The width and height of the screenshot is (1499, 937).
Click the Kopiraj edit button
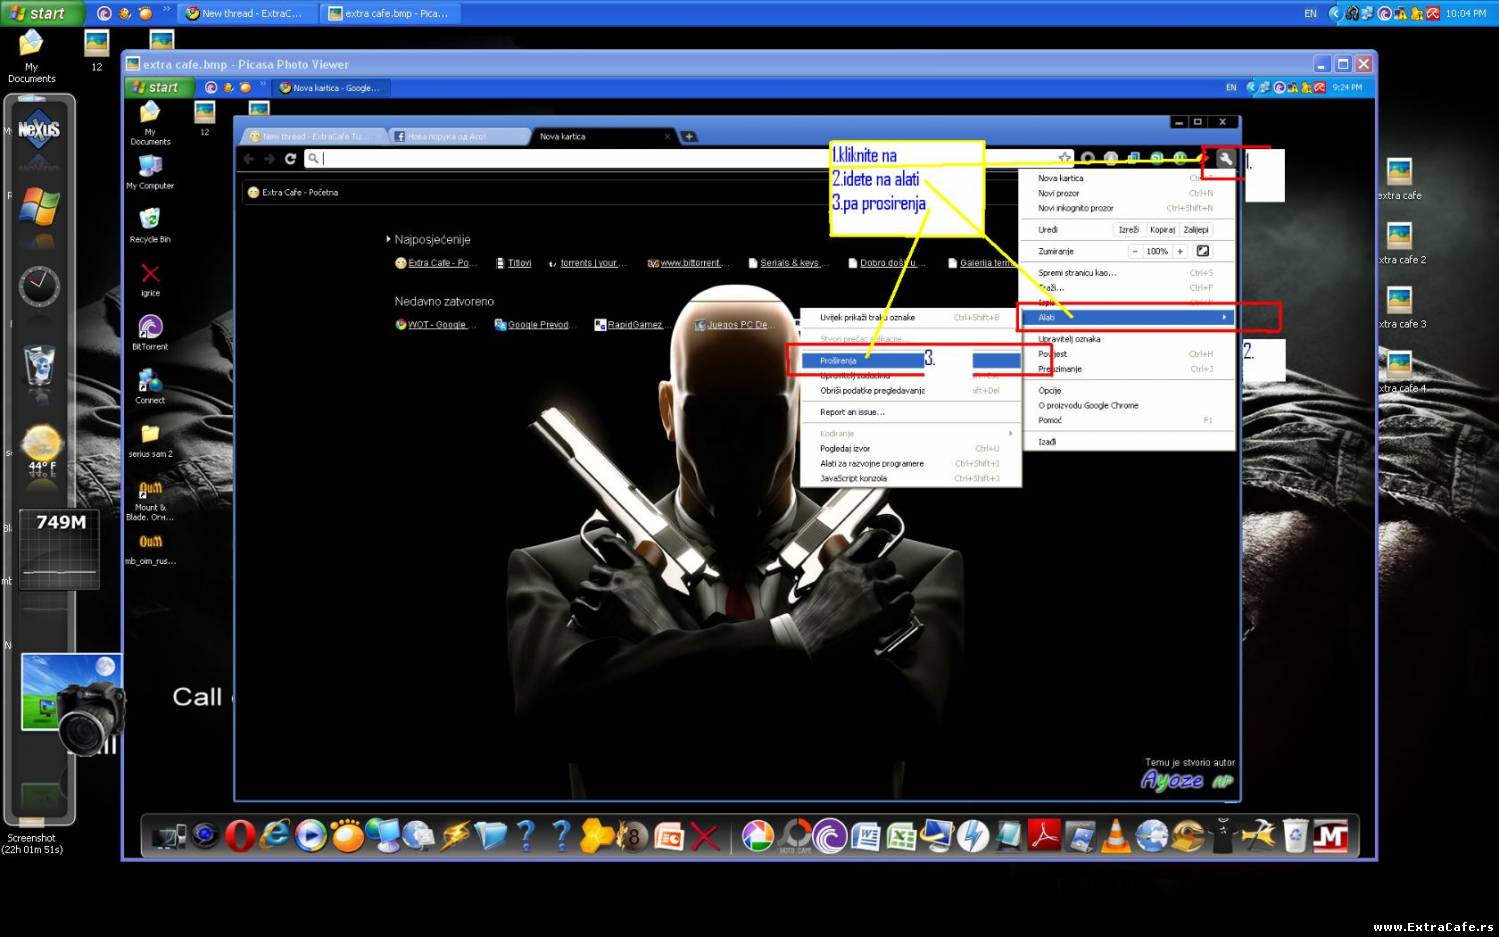click(x=1162, y=229)
